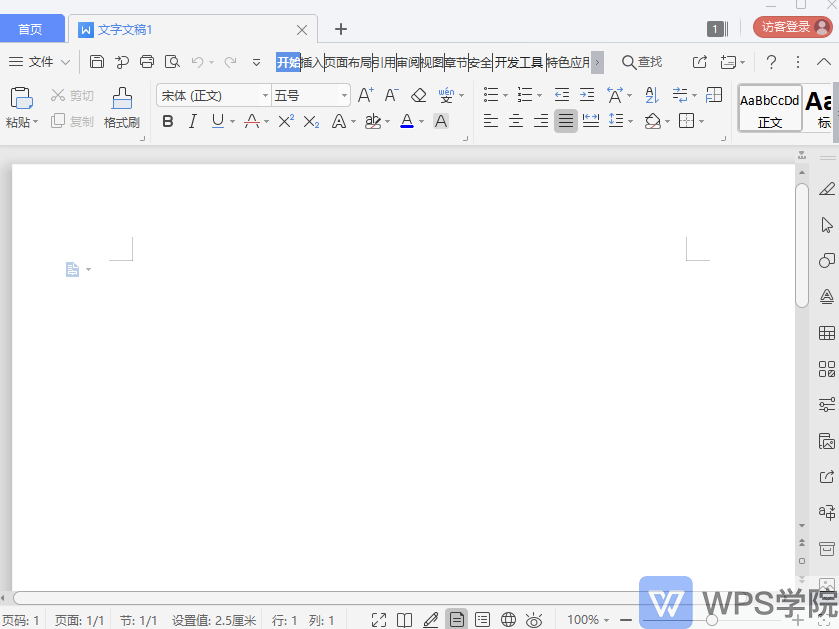Toggle italic formatting
Image resolution: width=839 pixels, height=629 pixels.
tap(192, 121)
